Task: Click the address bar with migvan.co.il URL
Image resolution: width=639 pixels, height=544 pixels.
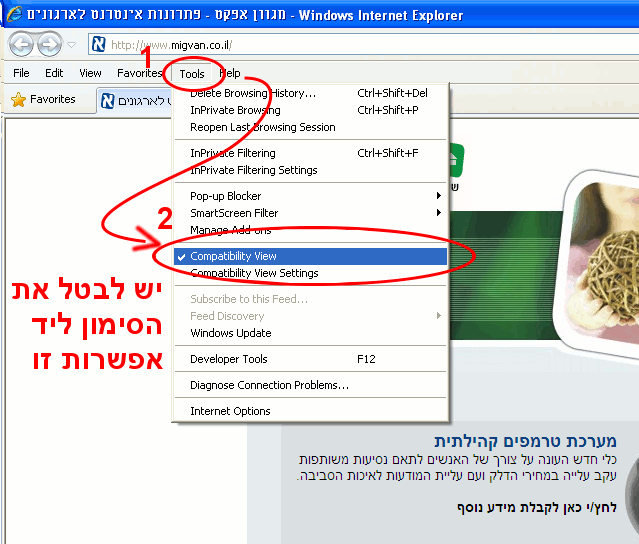Action: [x=363, y=44]
